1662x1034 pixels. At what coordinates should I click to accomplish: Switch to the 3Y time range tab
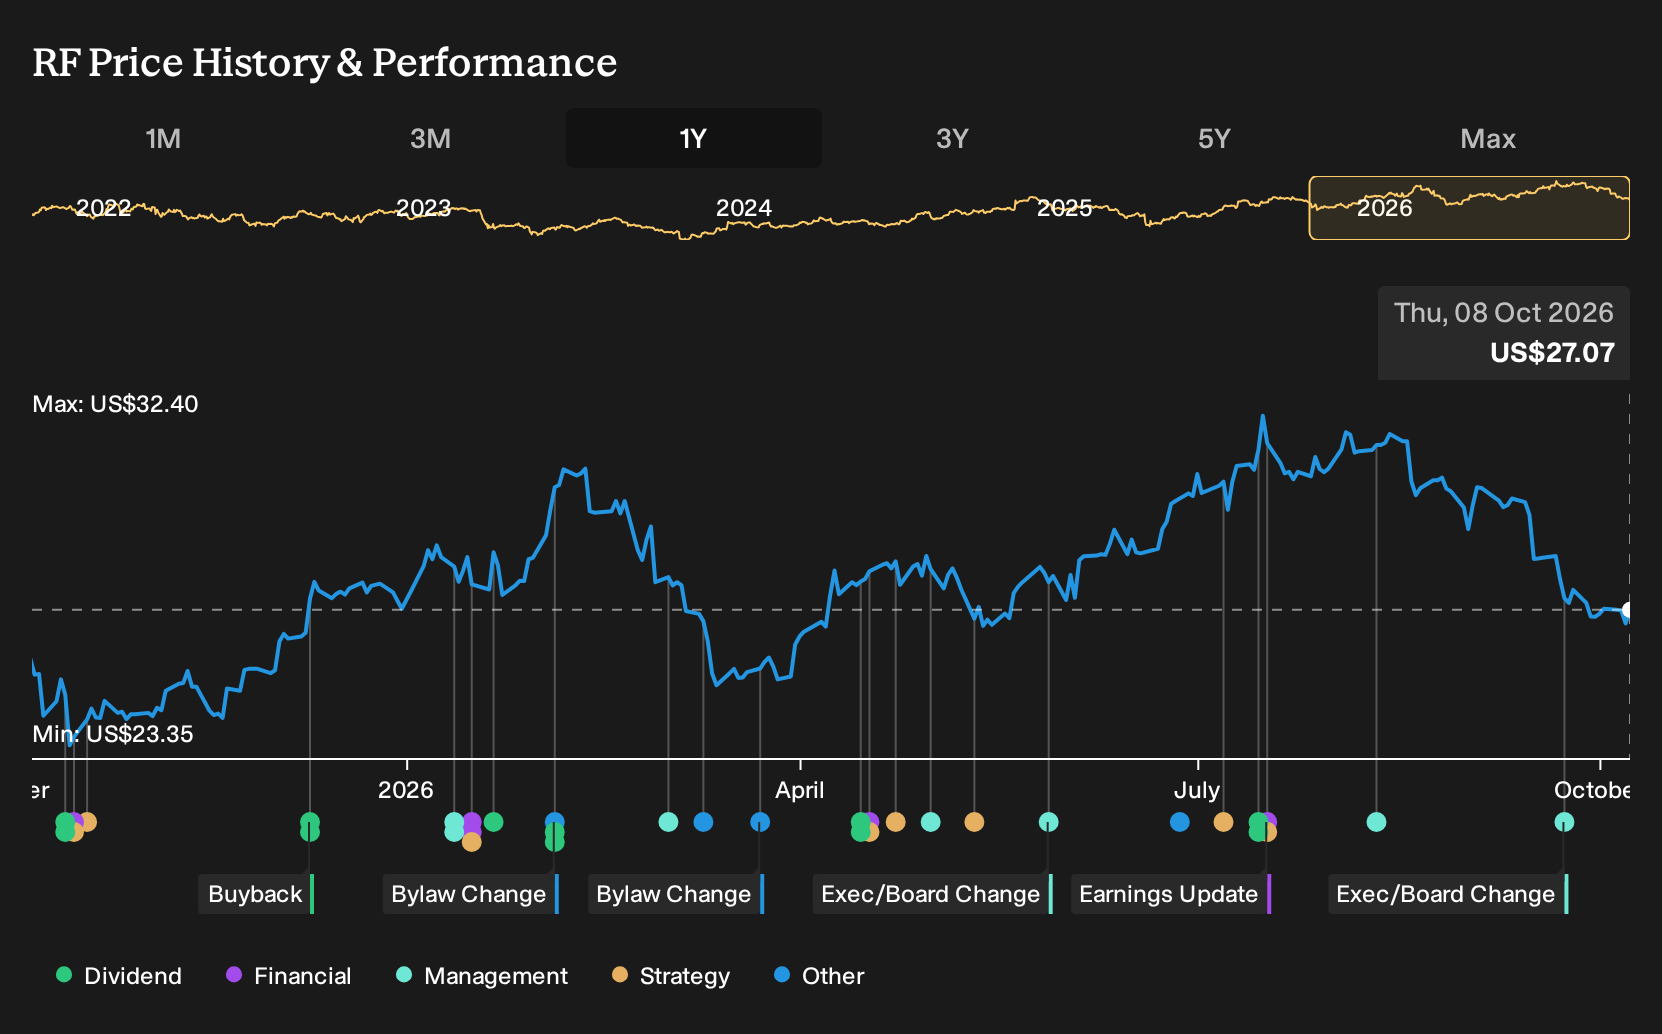[952, 138]
